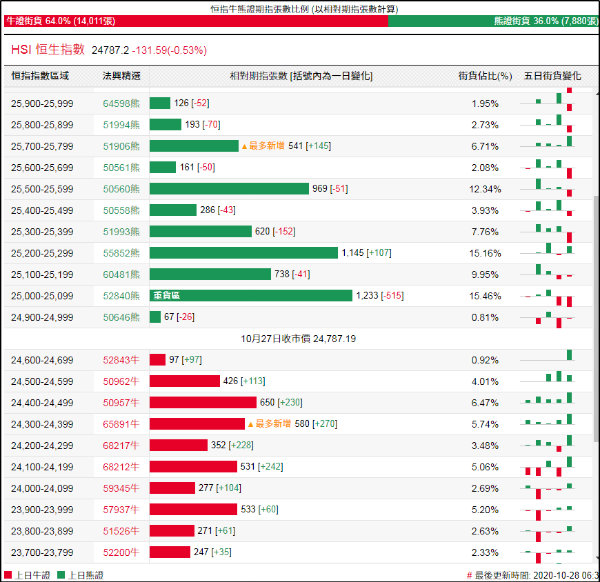Viewport: 600px width, 582px height.
Task: Click the value 1,145 [+107]
Action: [x=366, y=253]
